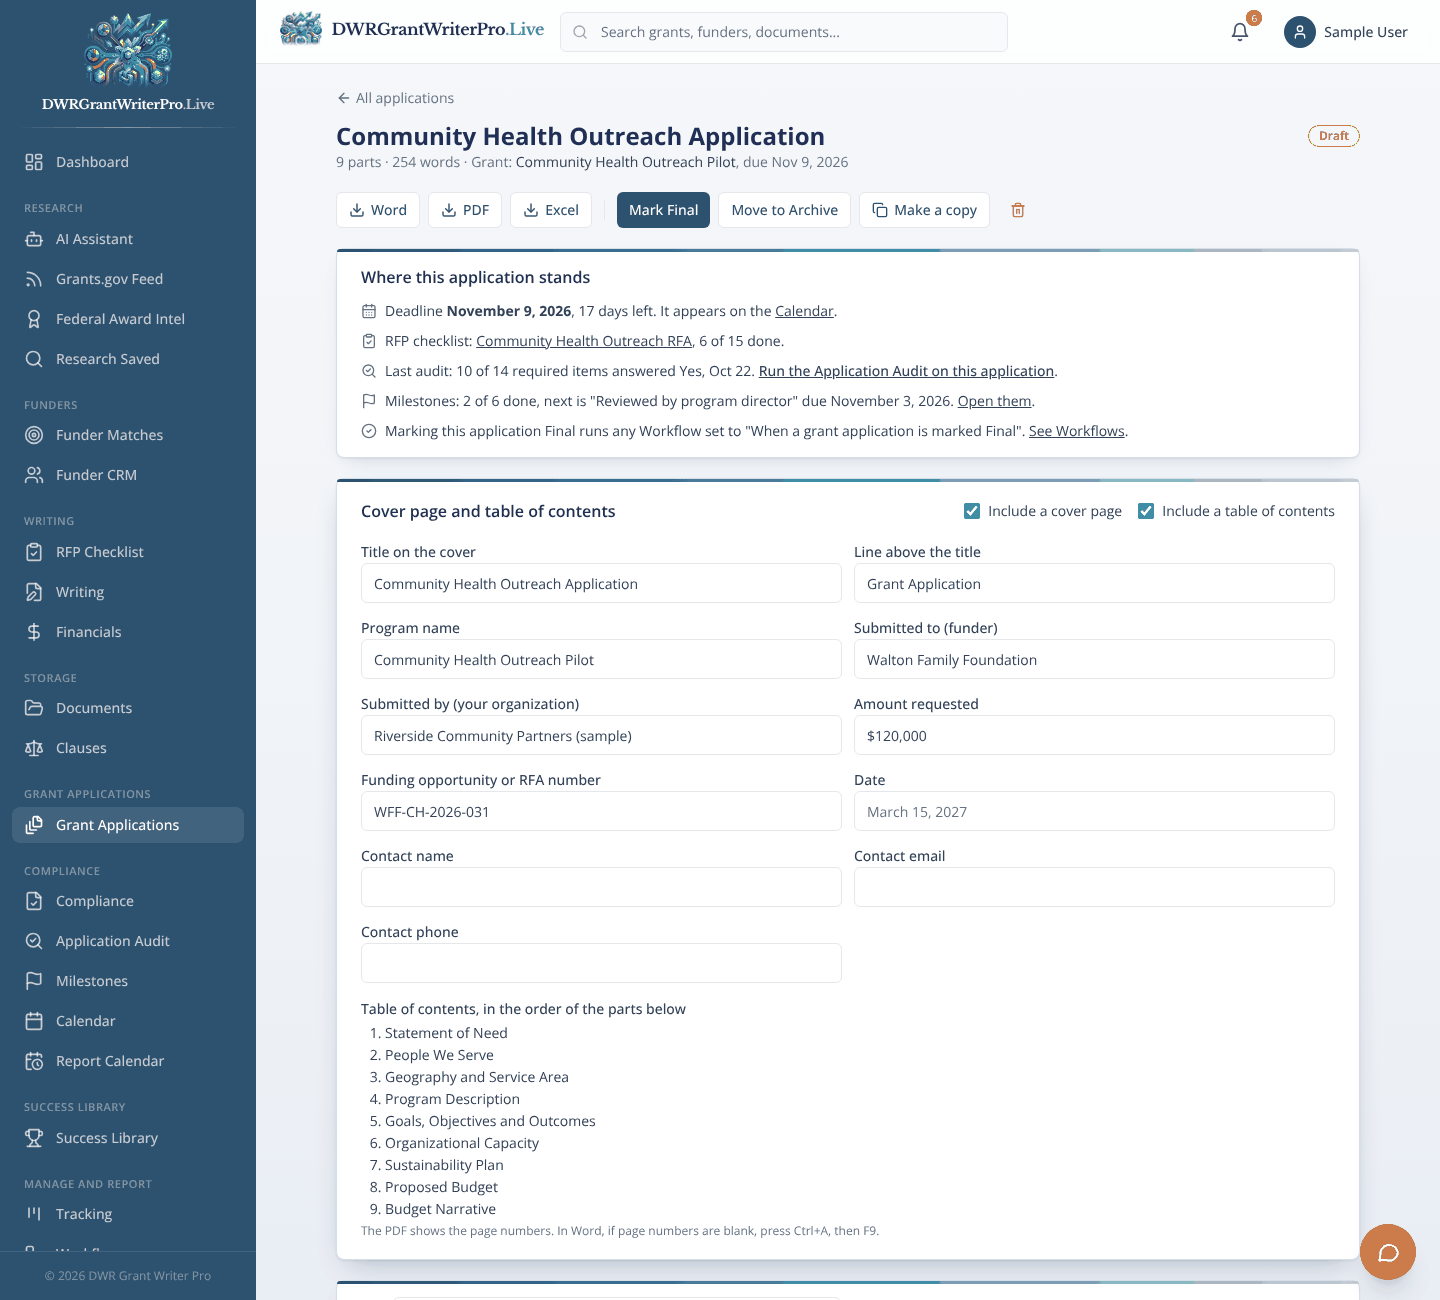Click the Dashboard grid icon

(x=34, y=162)
